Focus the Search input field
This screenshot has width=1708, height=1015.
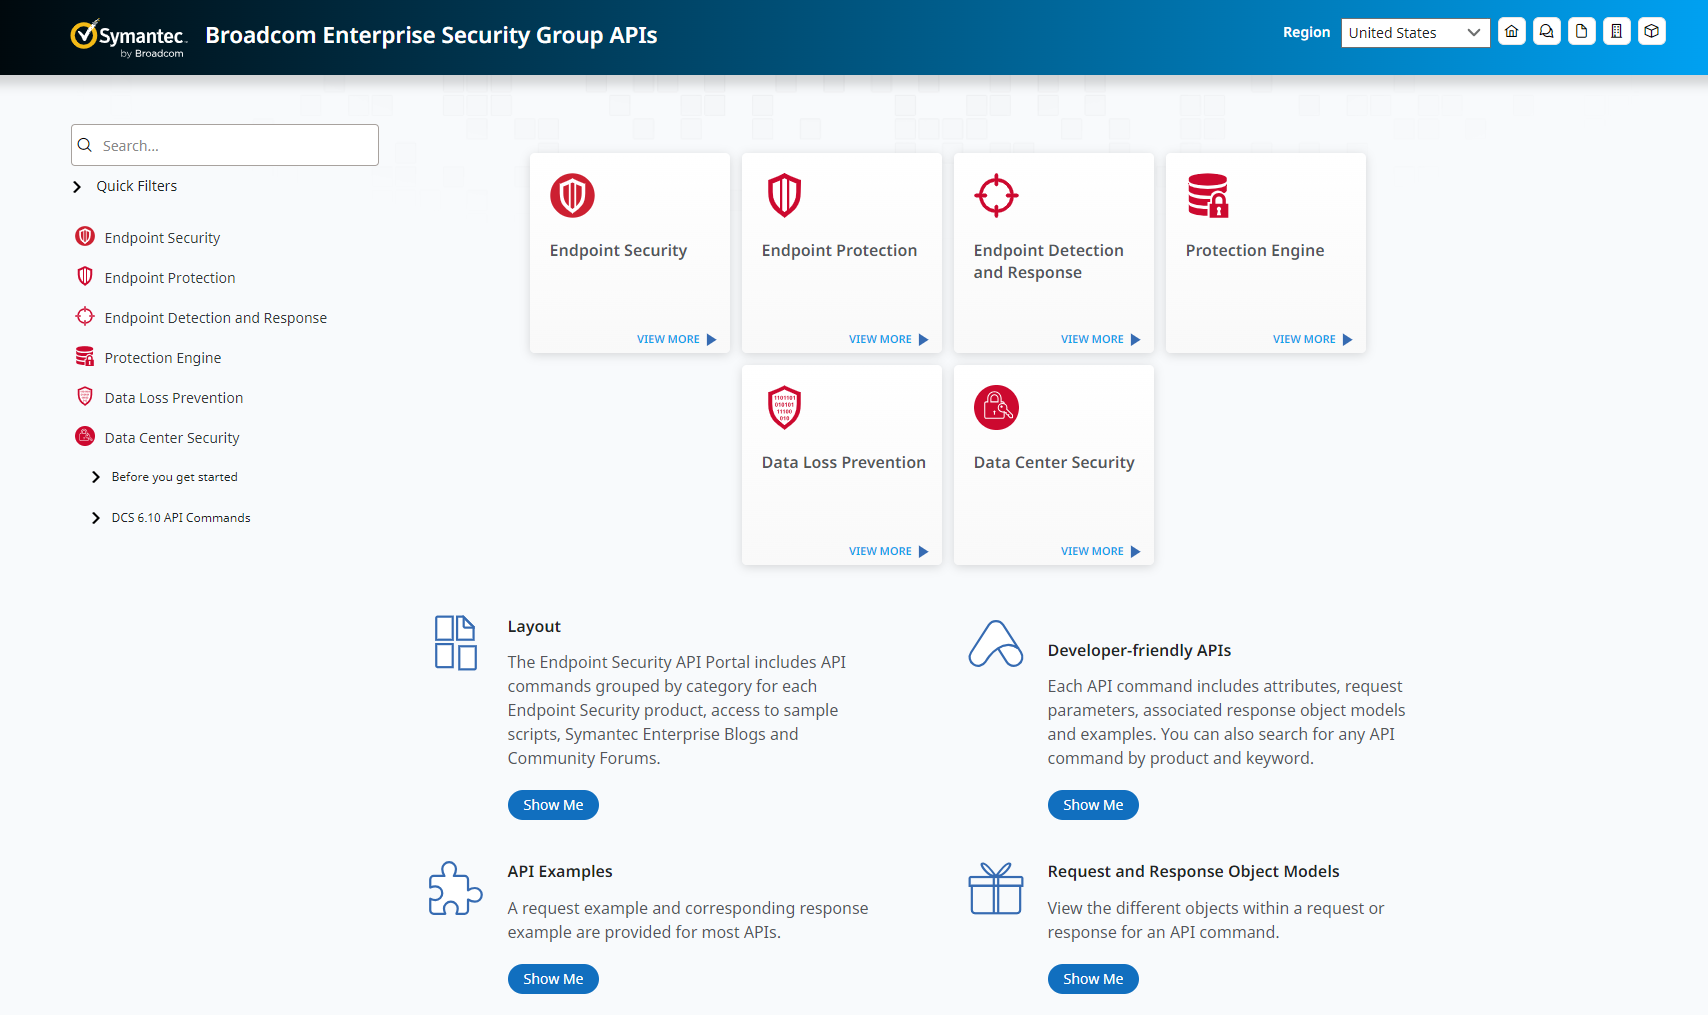(x=225, y=145)
